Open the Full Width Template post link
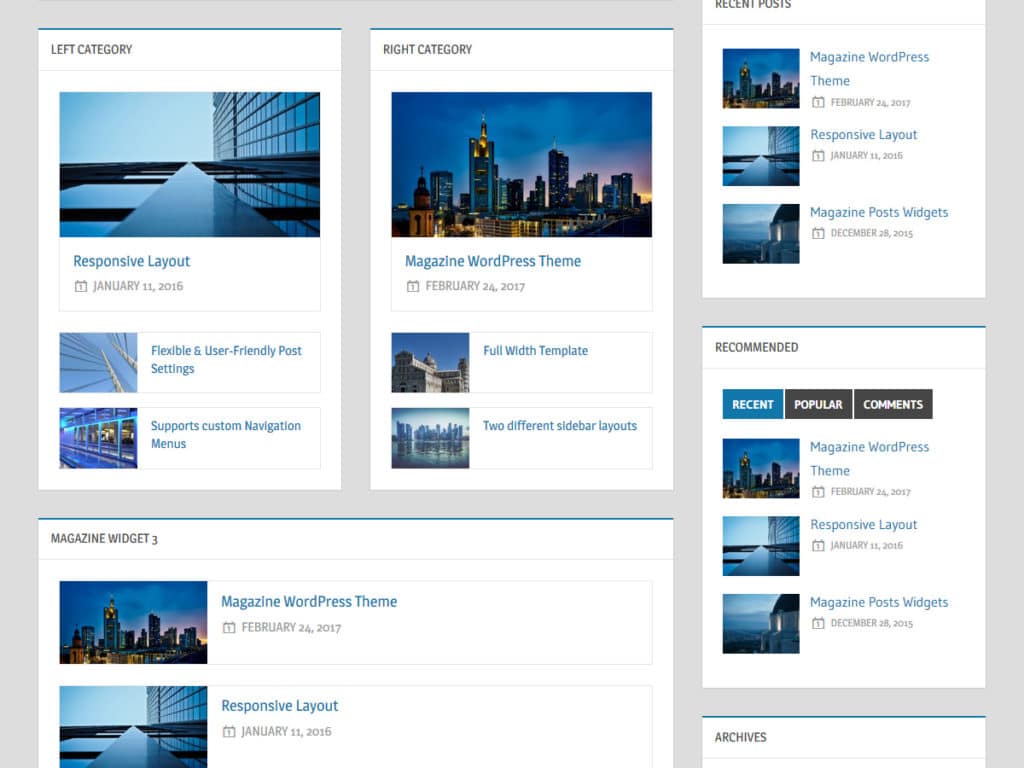The height and width of the screenshot is (768, 1024). tap(536, 351)
